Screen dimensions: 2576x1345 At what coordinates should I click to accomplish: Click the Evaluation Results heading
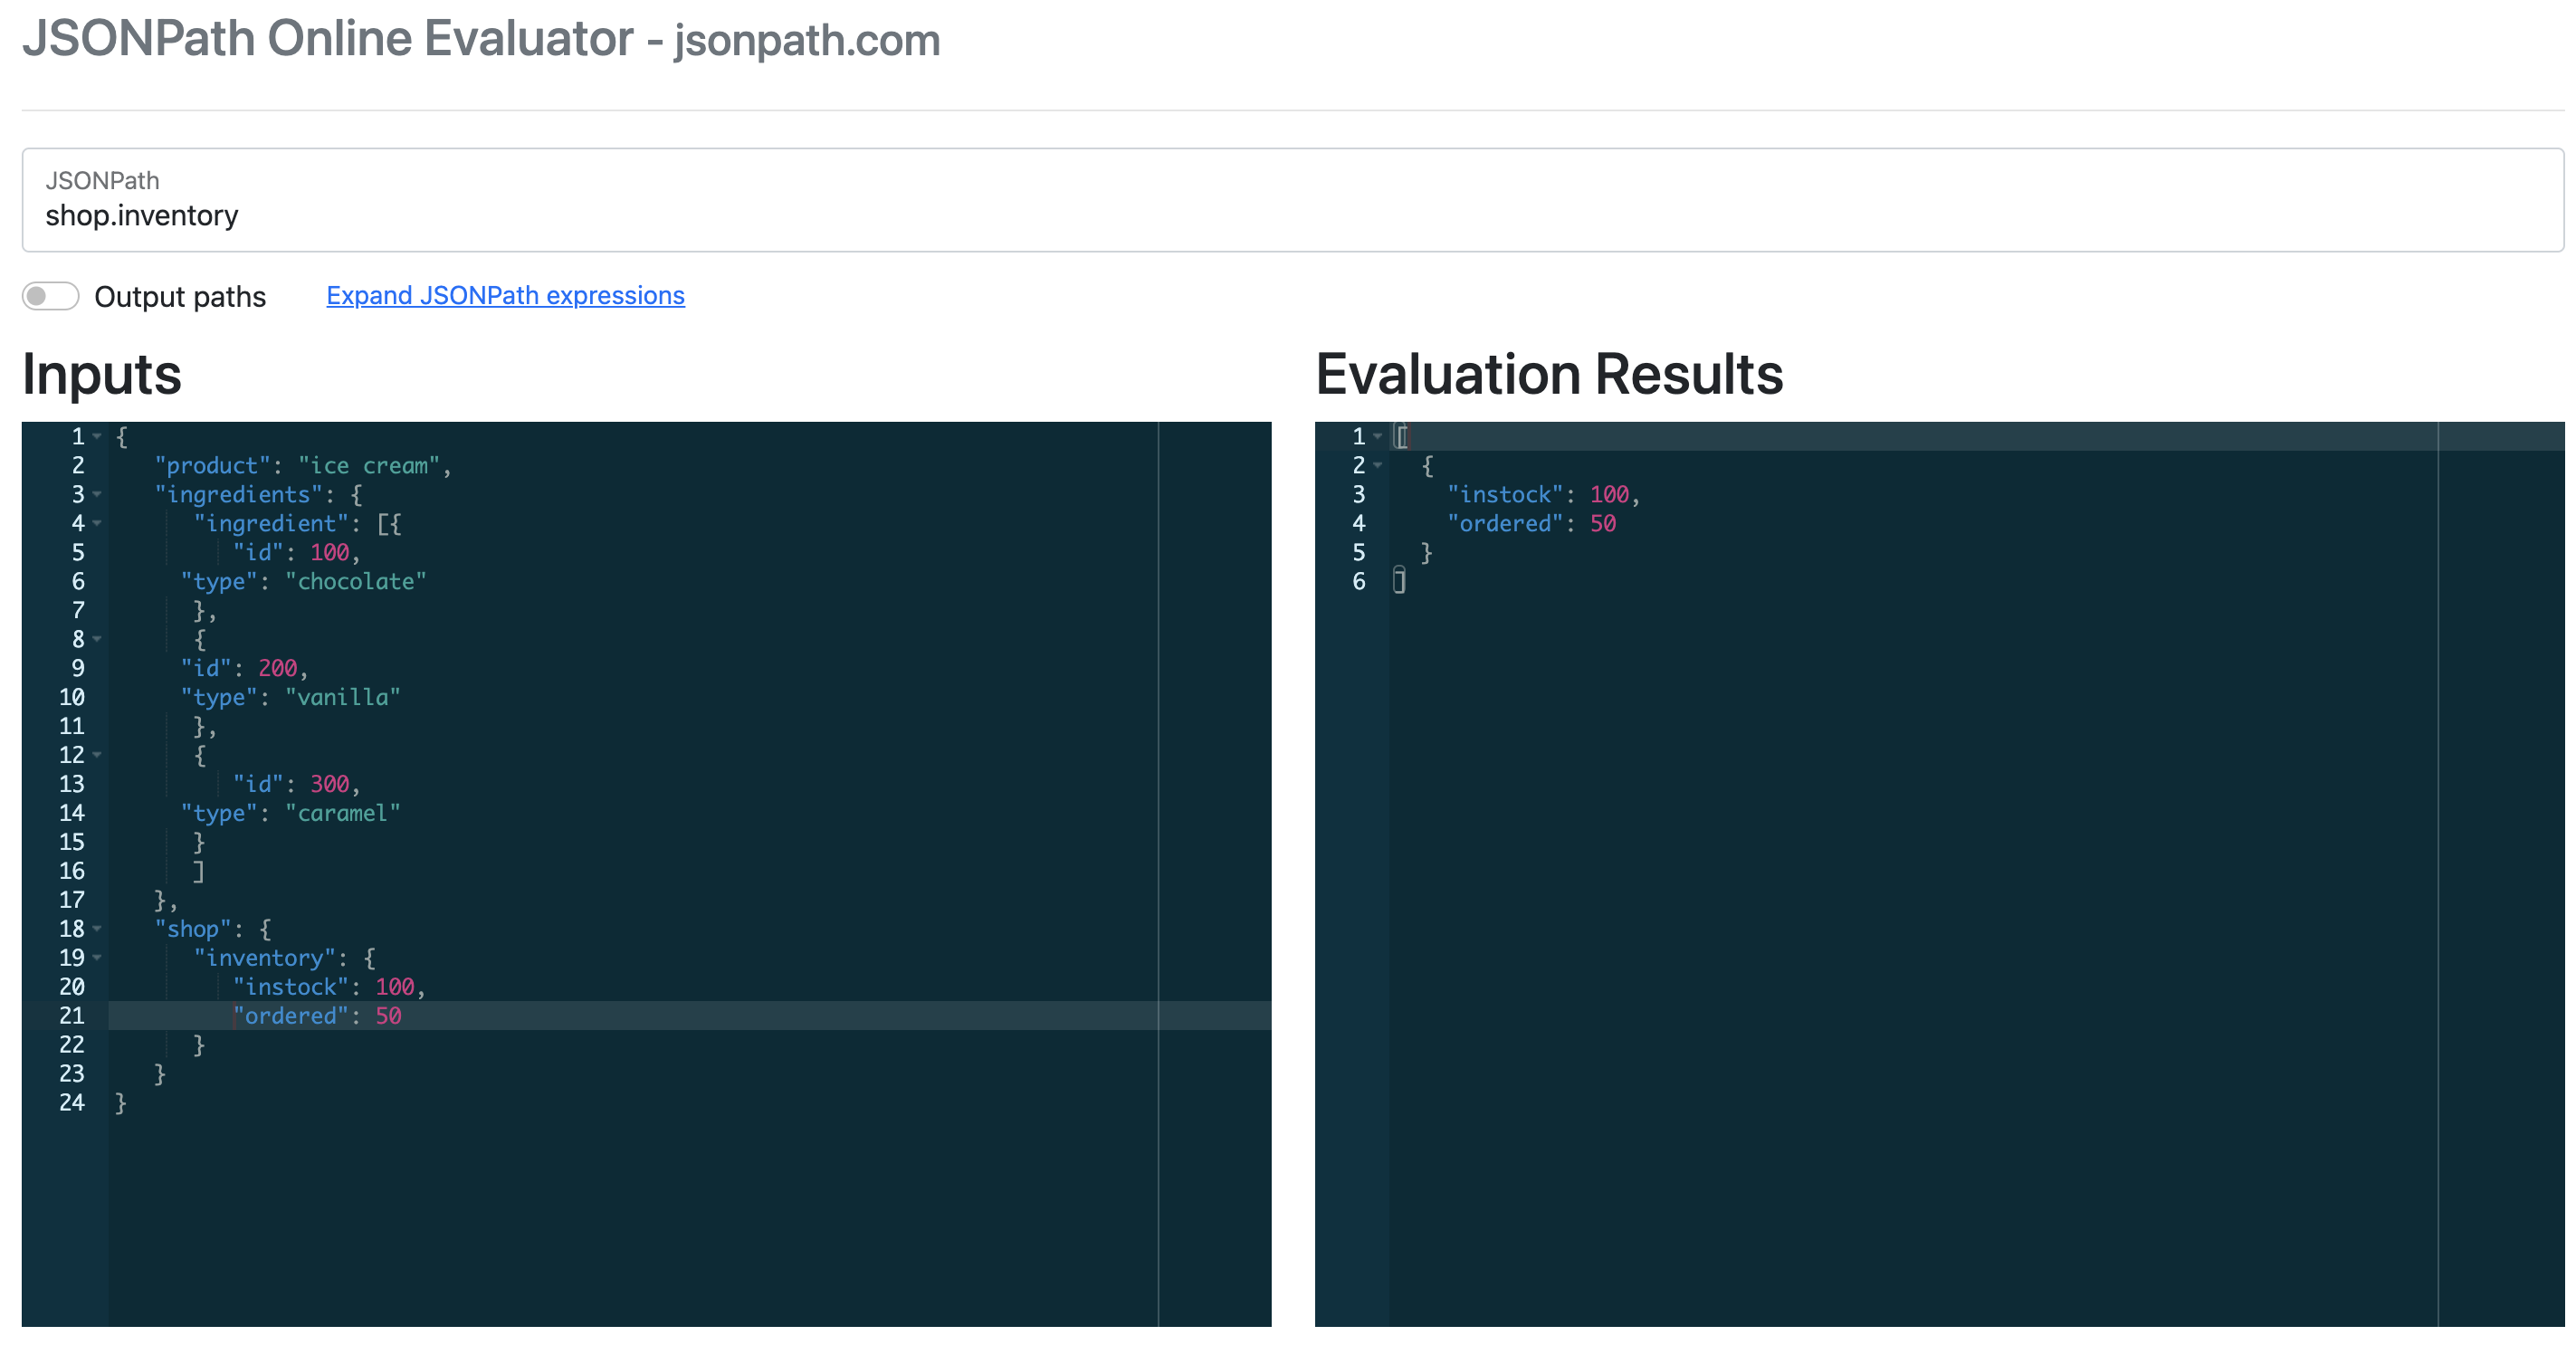tap(1550, 375)
